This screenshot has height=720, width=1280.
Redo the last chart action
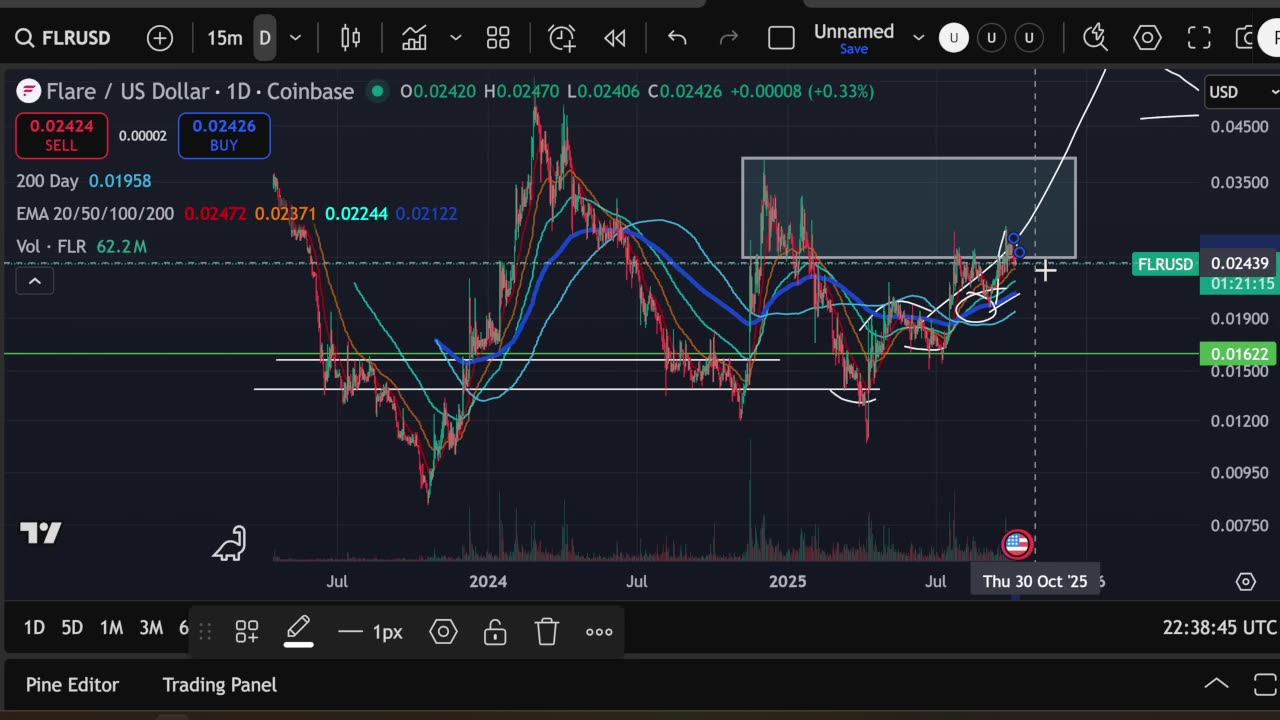point(729,38)
